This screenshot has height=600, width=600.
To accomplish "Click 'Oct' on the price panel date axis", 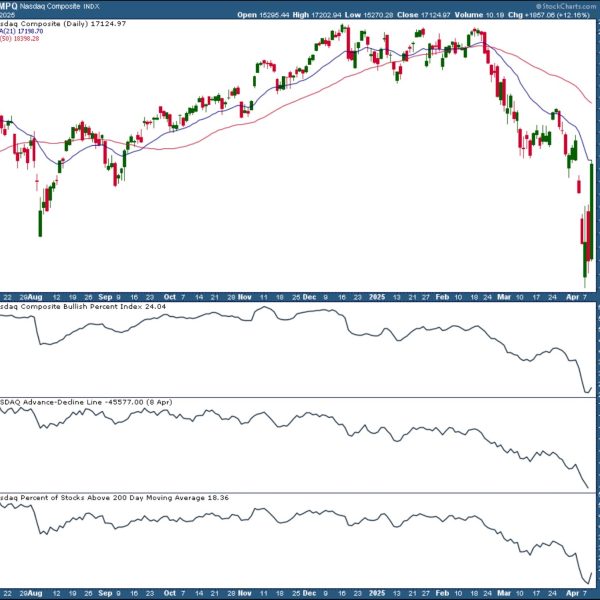I will [x=170, y=297].
